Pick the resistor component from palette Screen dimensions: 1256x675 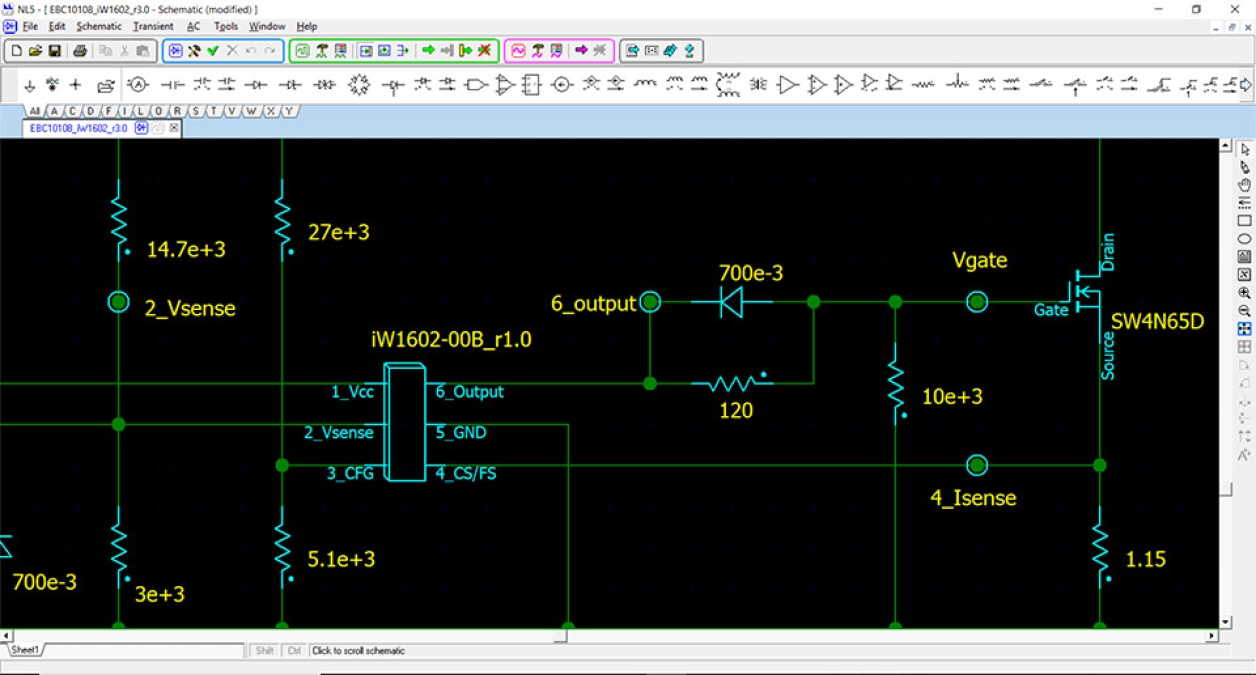coord(922,85)
